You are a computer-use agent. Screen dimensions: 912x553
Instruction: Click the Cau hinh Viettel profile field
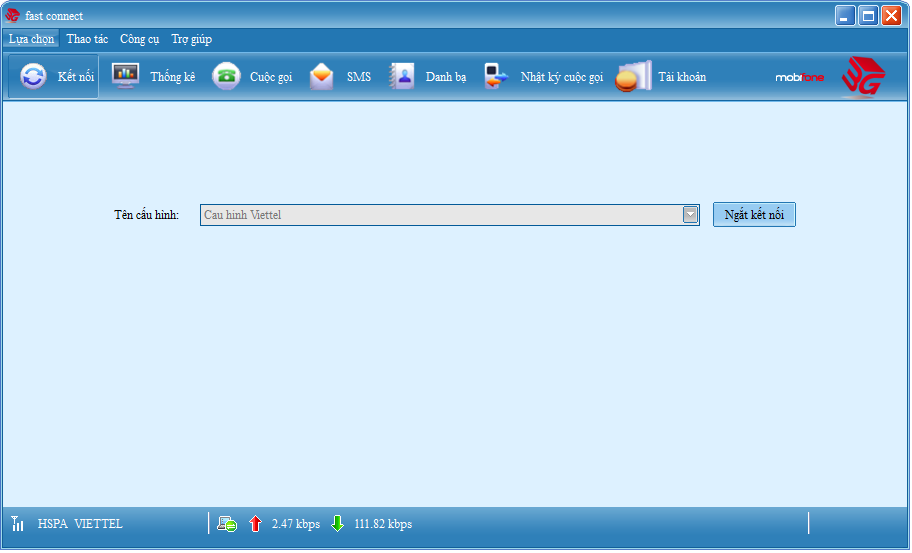[440, 215]
